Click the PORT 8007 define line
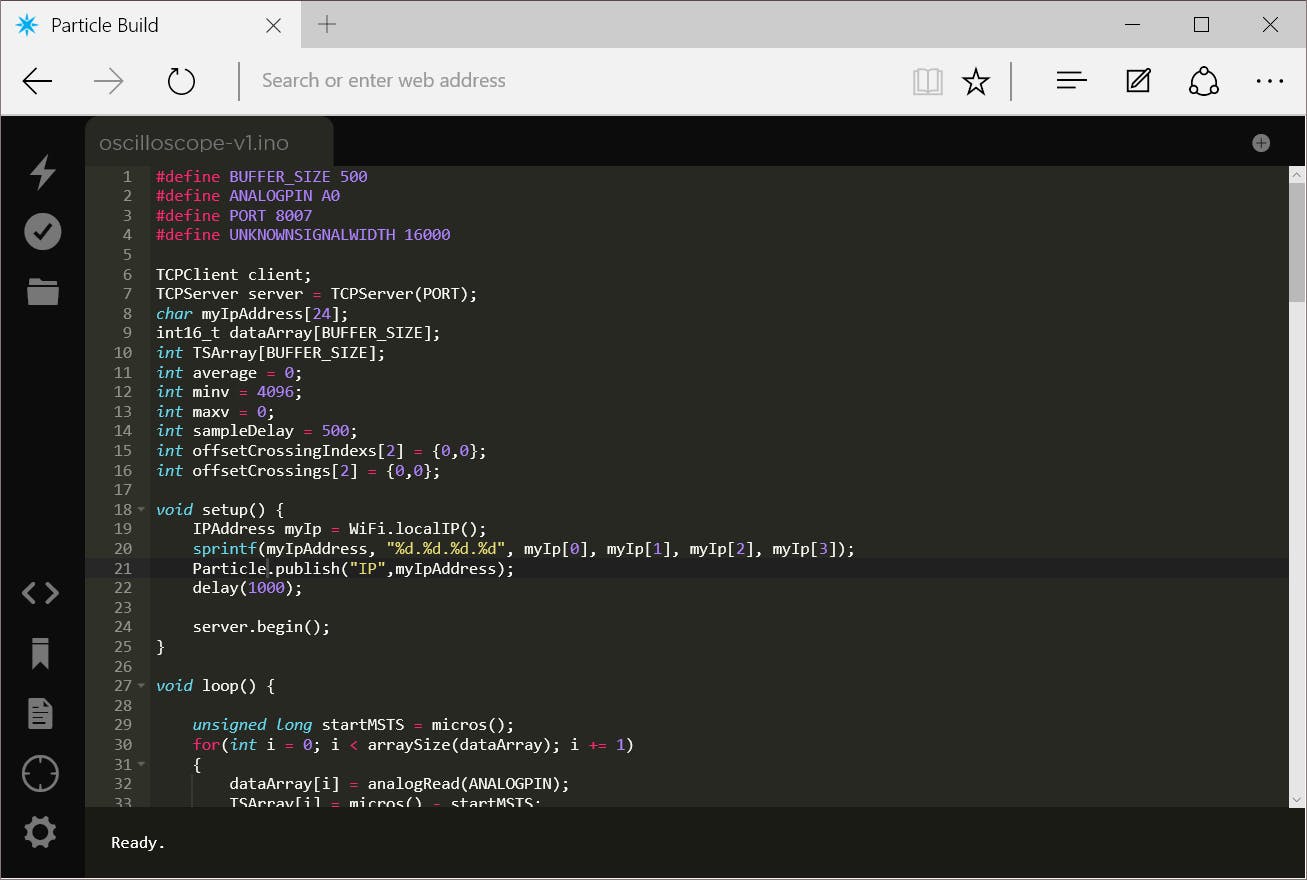This screenshot has width=1307, height=880. click(x=234, y=216)
